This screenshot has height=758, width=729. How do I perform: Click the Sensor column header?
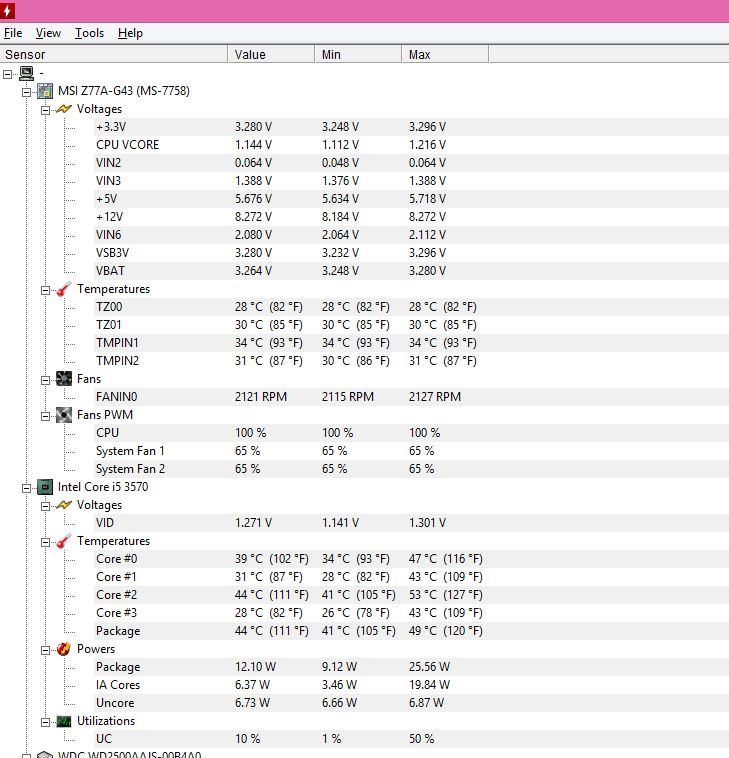click(x=114, y=54)
